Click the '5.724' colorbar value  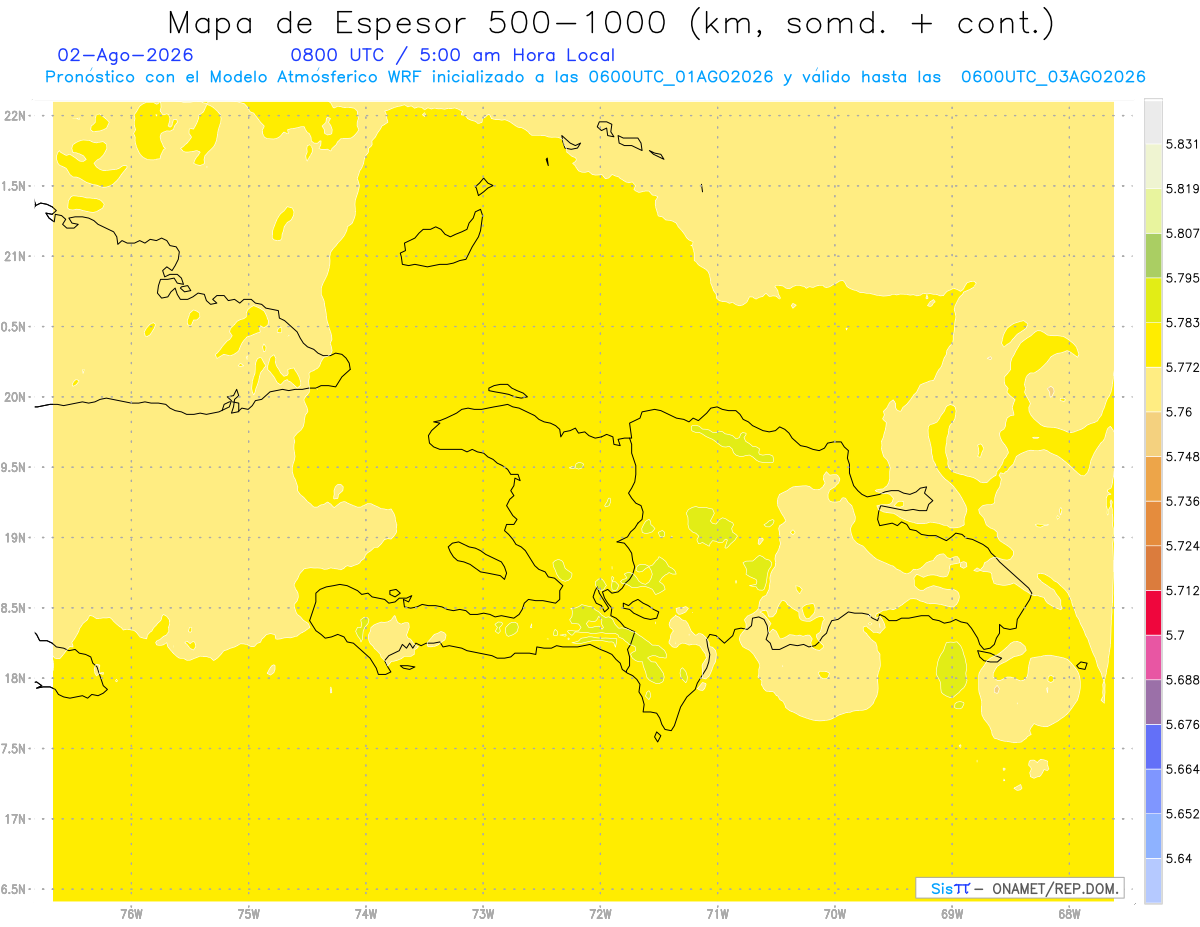pyautogui.click(x=1182, y=546)
